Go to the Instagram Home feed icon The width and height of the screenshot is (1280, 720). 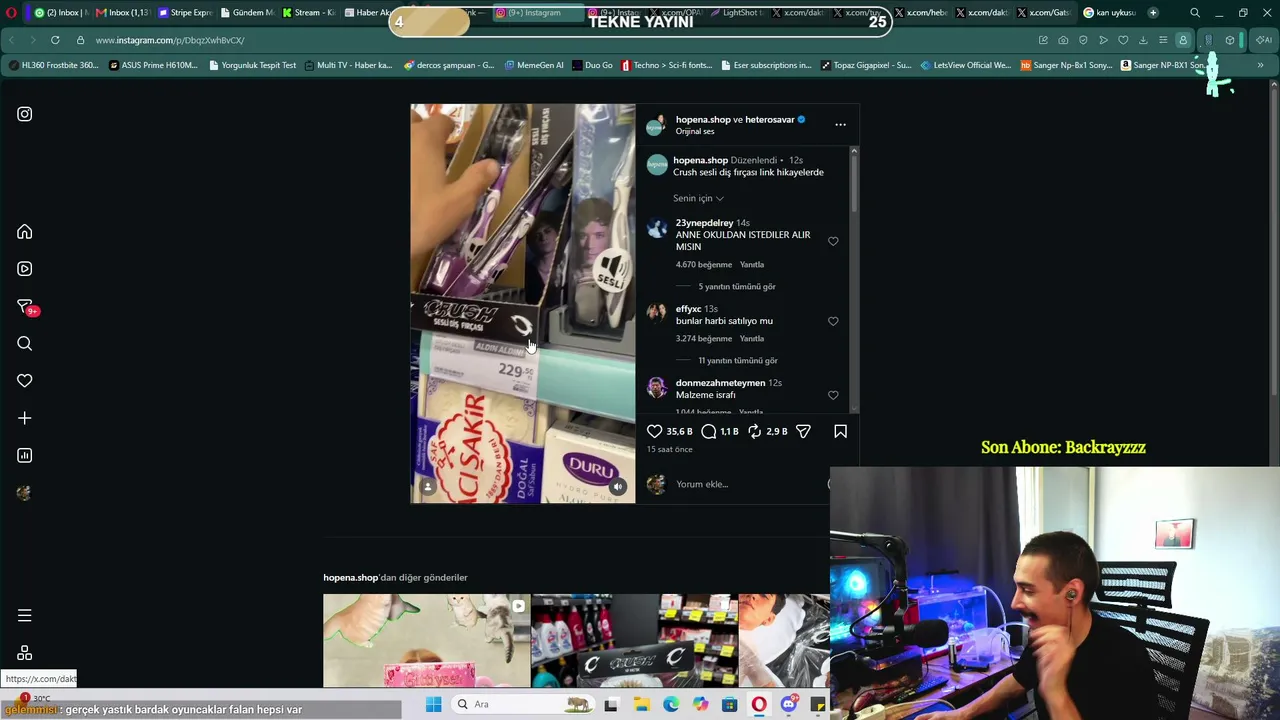coord(25,232)
